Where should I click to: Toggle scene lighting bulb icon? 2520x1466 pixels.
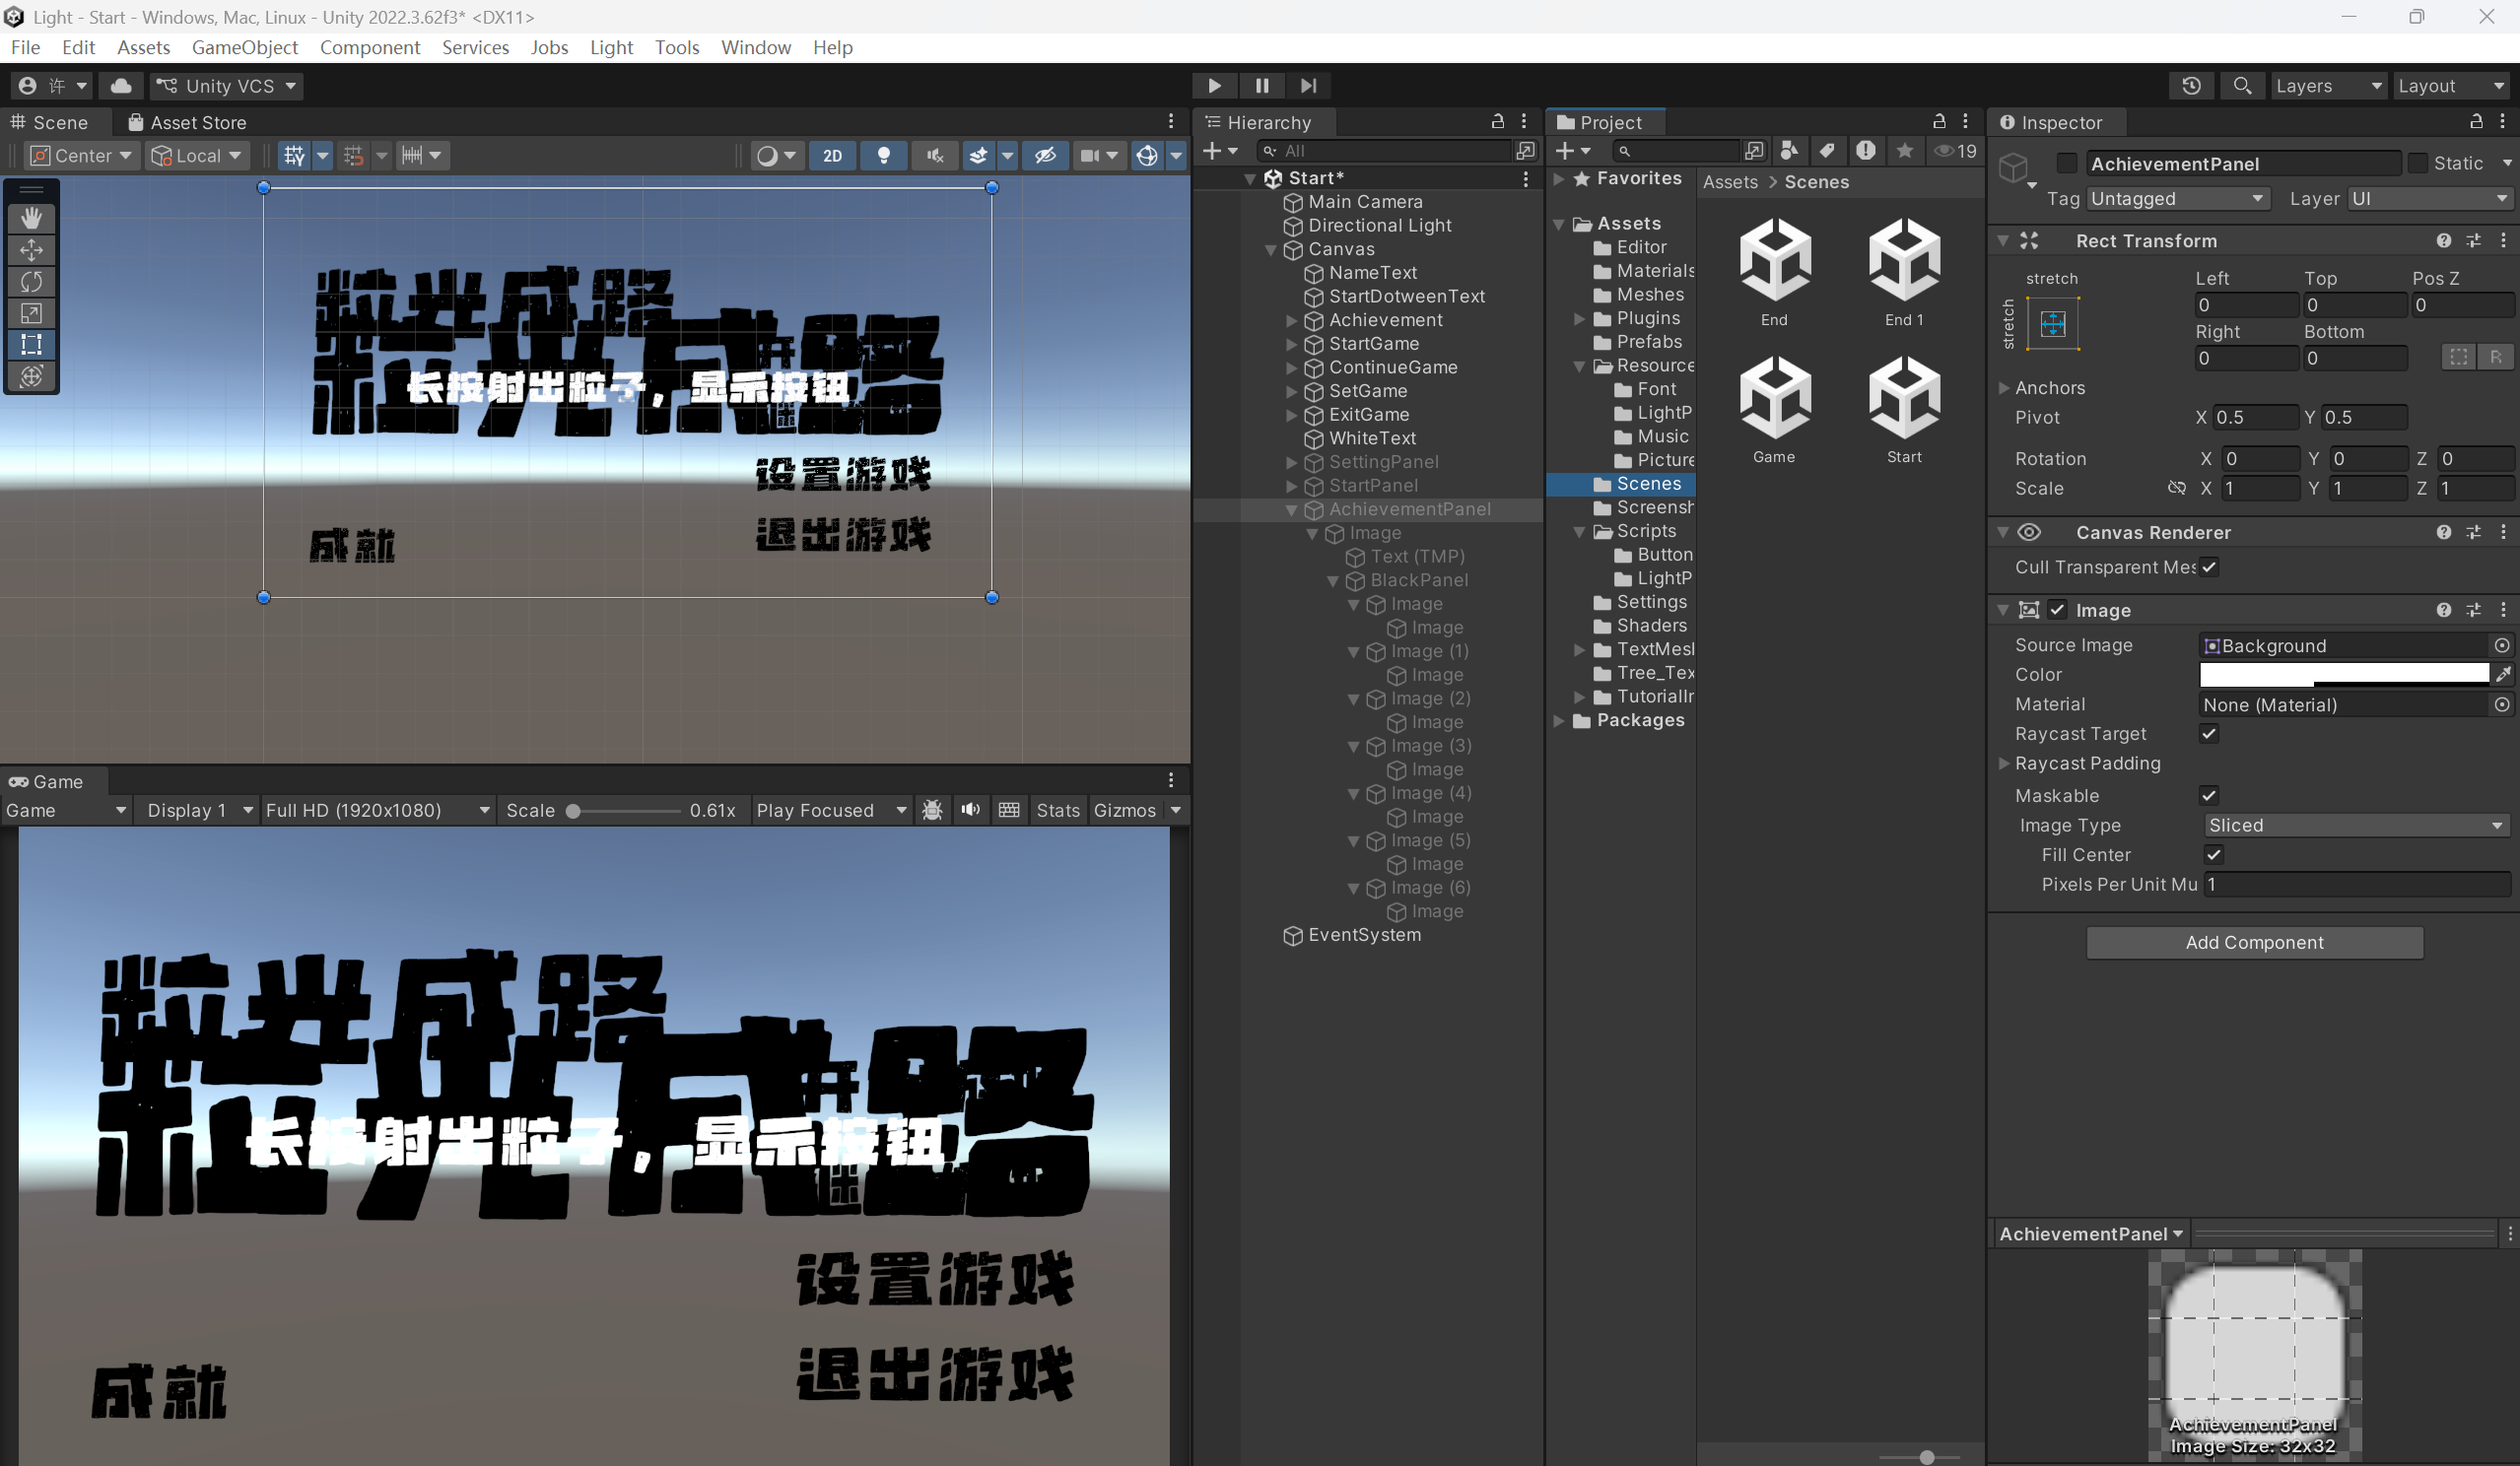883,155
